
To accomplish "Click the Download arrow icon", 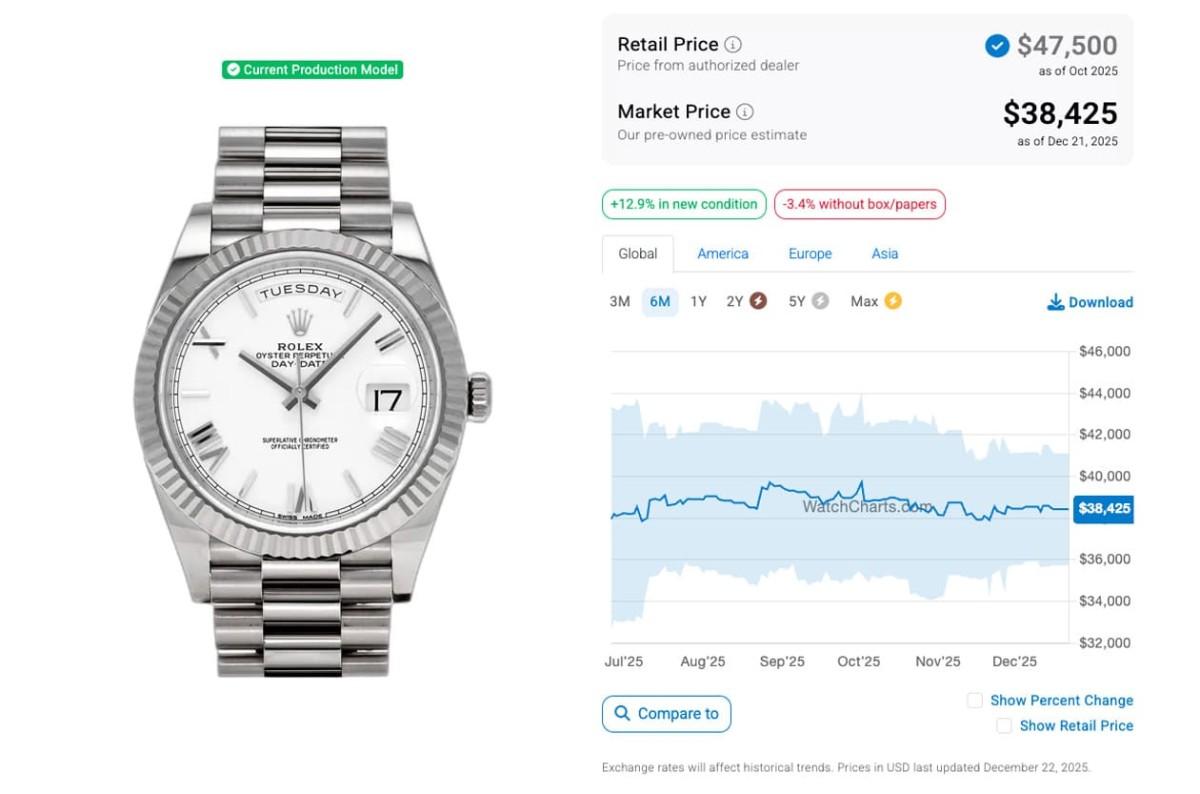I will tap(1055, 302).
